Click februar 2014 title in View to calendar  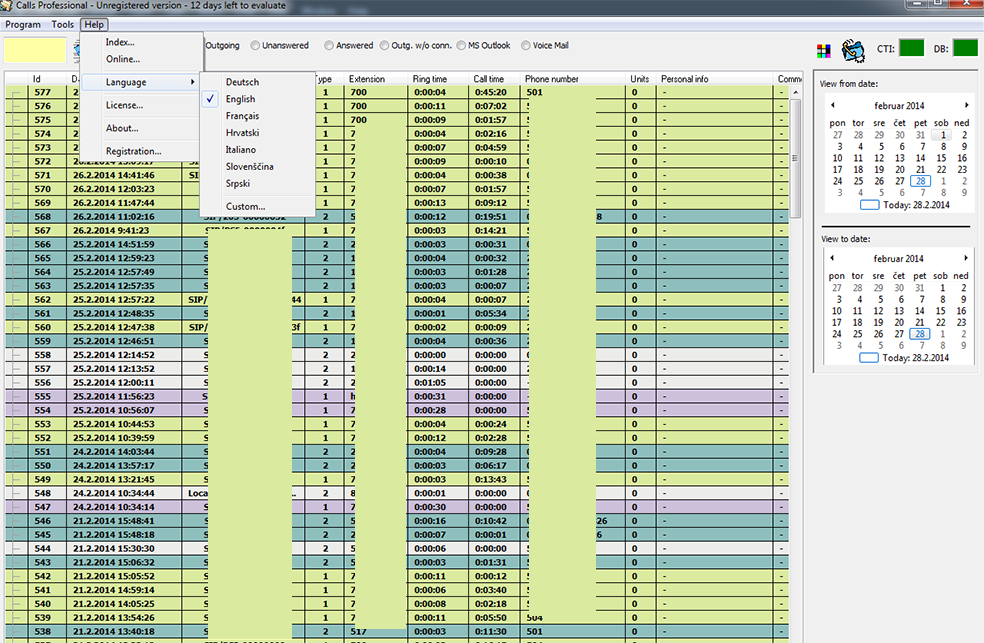click(899, 258)
